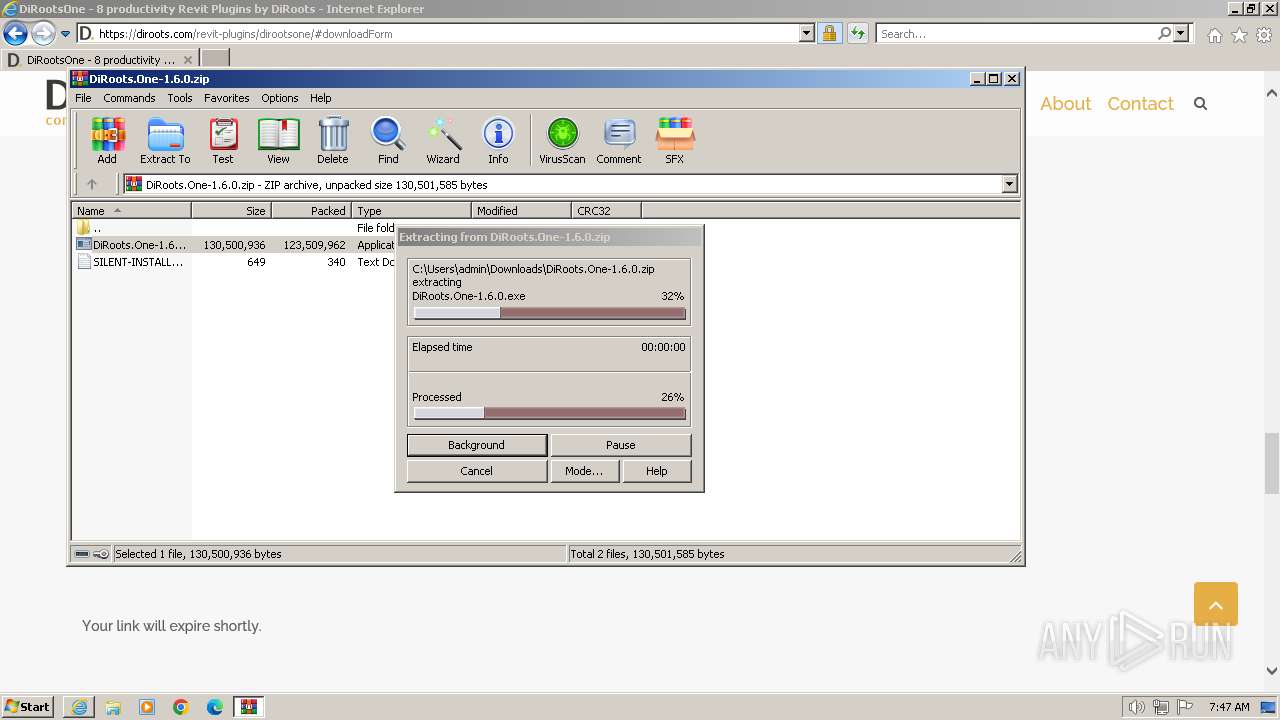Image resolution: width=1280 pixels, height=720 pixels.
Task: Open the WinRAR File menu
Action: (x=83, y=98)
